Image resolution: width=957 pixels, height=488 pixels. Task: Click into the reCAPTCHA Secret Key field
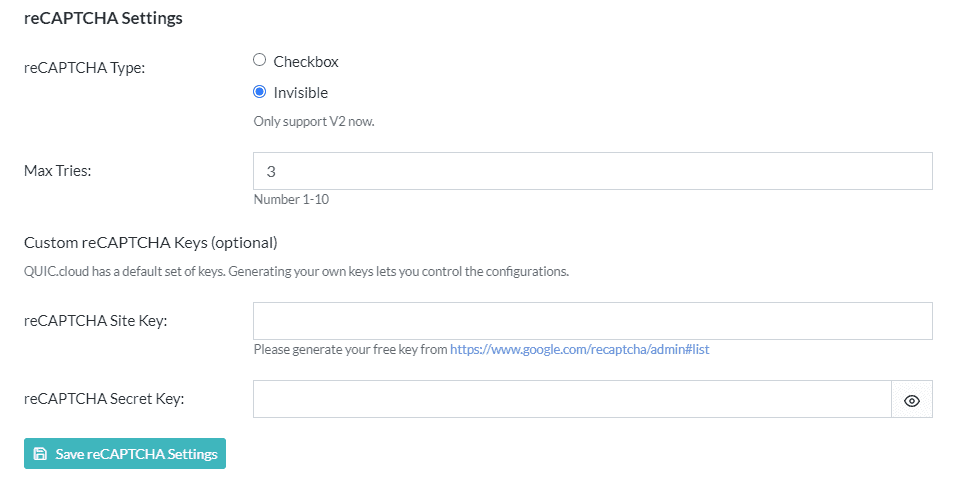(571, 399)
